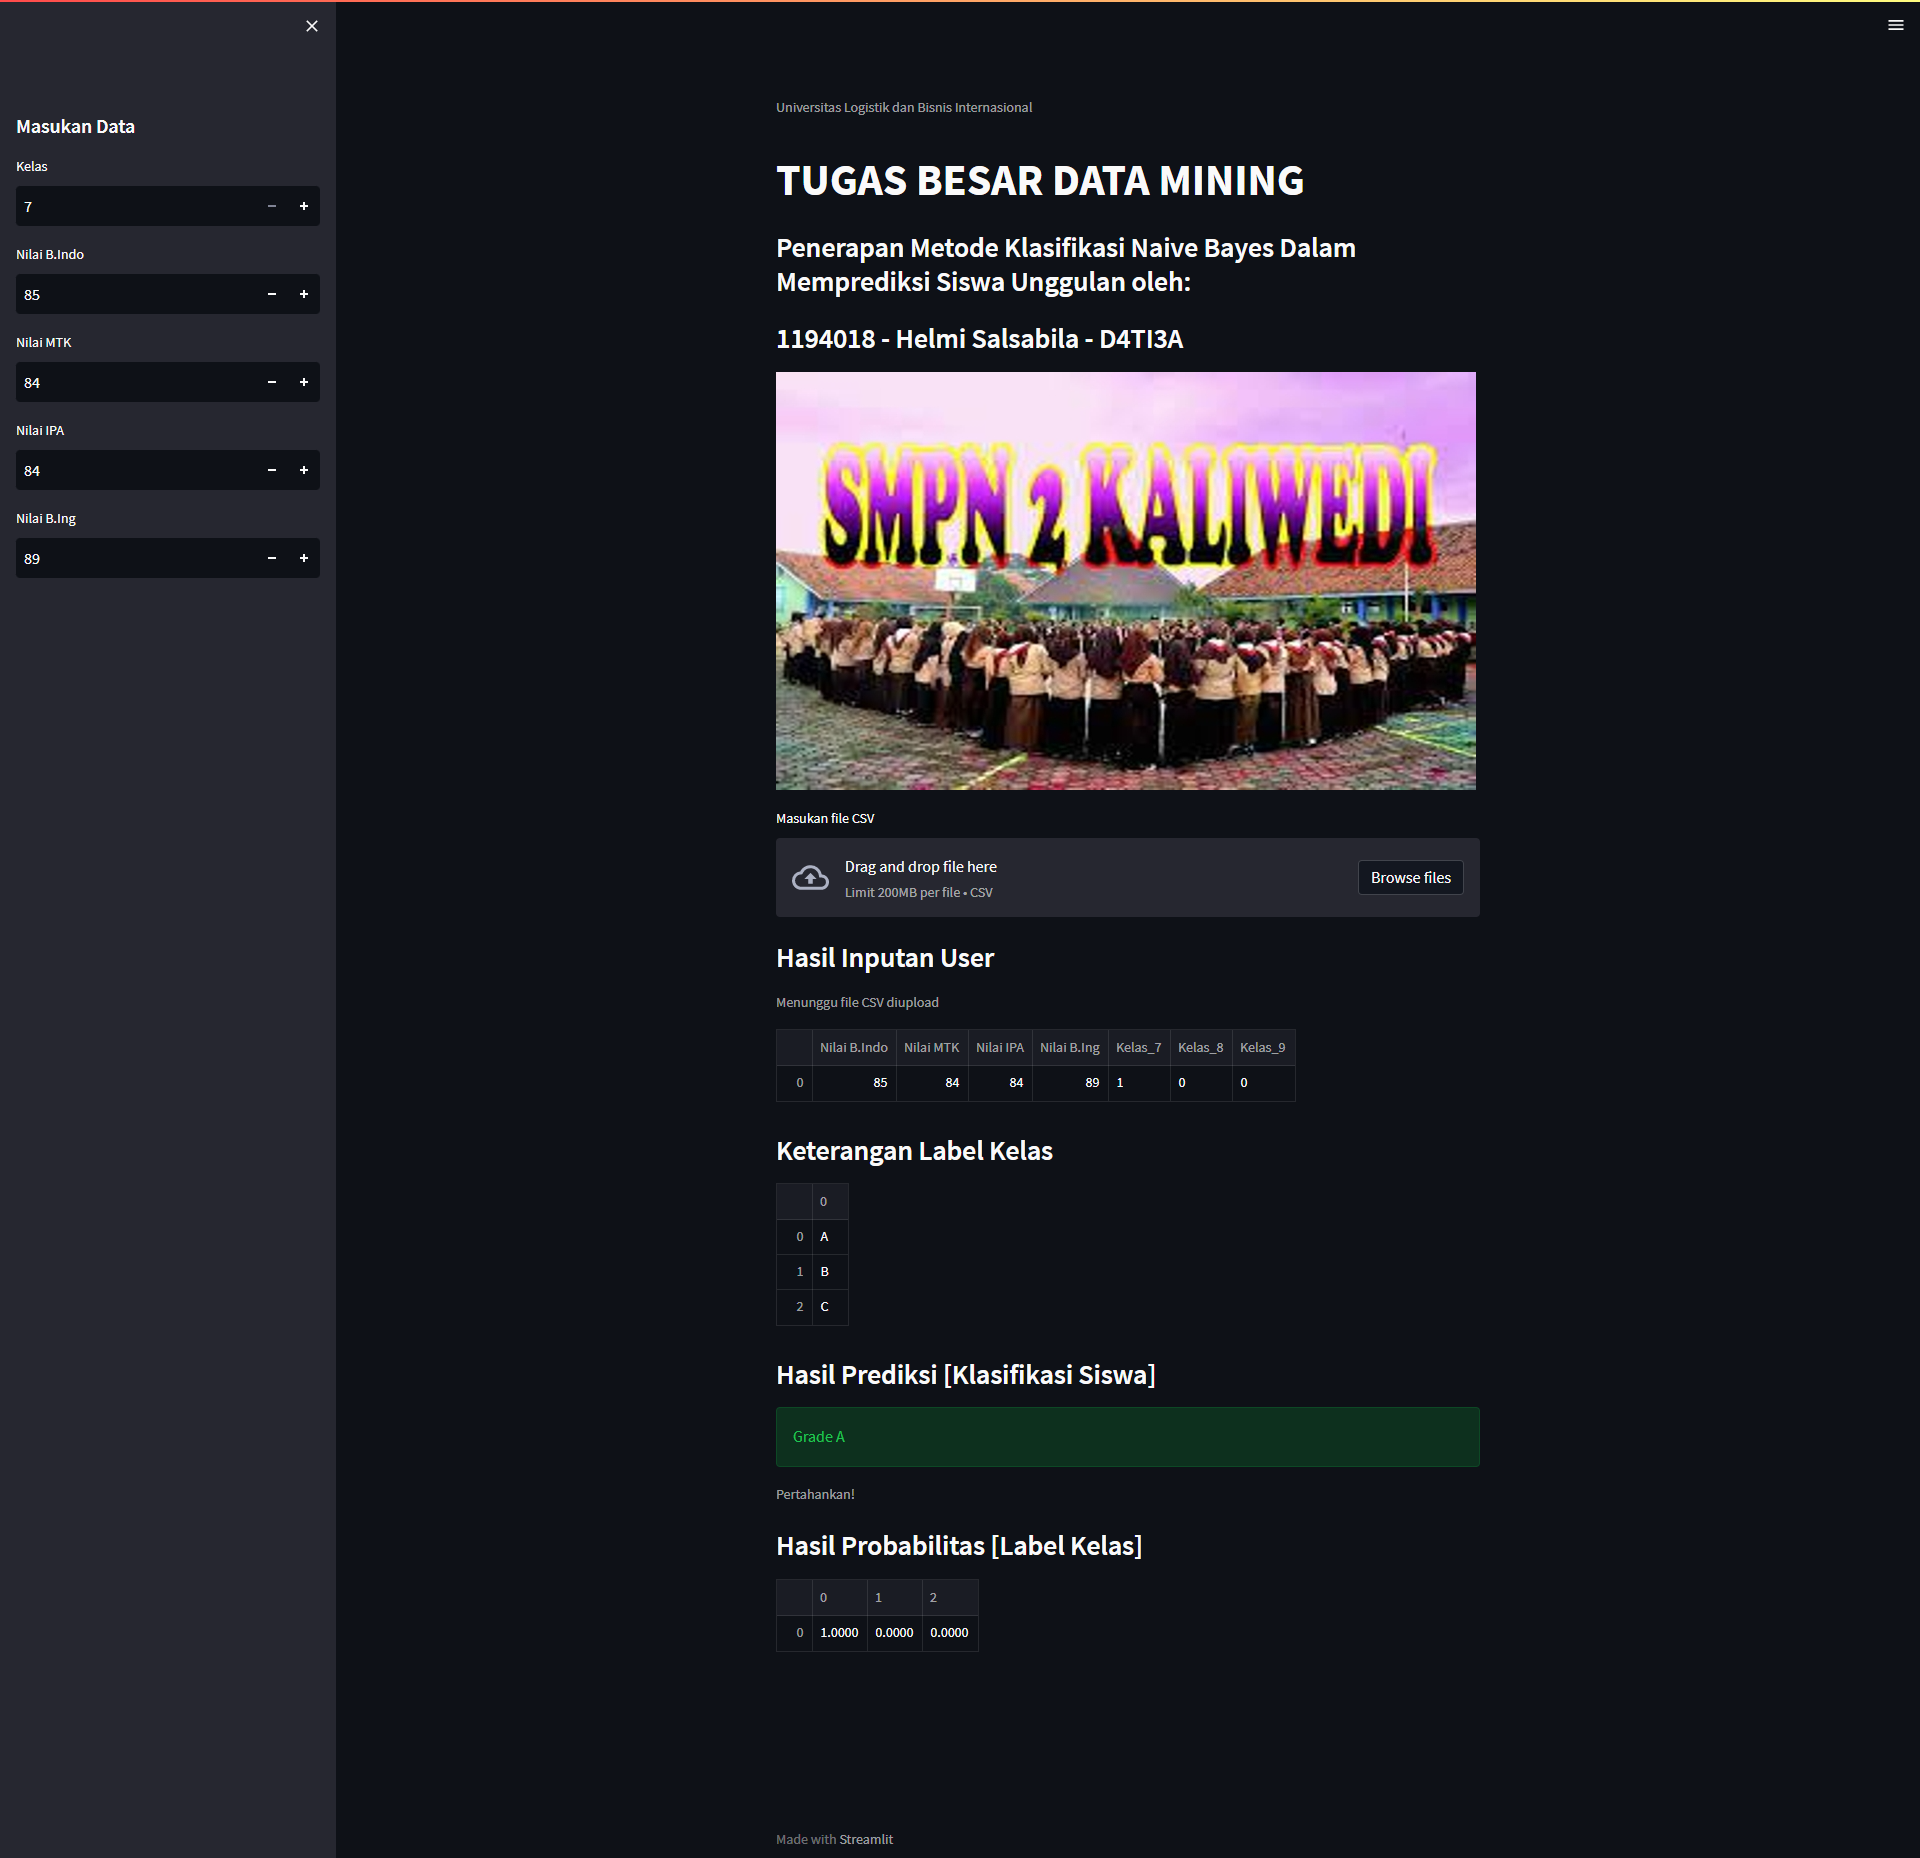1920x1858 pixels.
Task: Click Kelas_7 column header in table
Action: [1138, 1047]
